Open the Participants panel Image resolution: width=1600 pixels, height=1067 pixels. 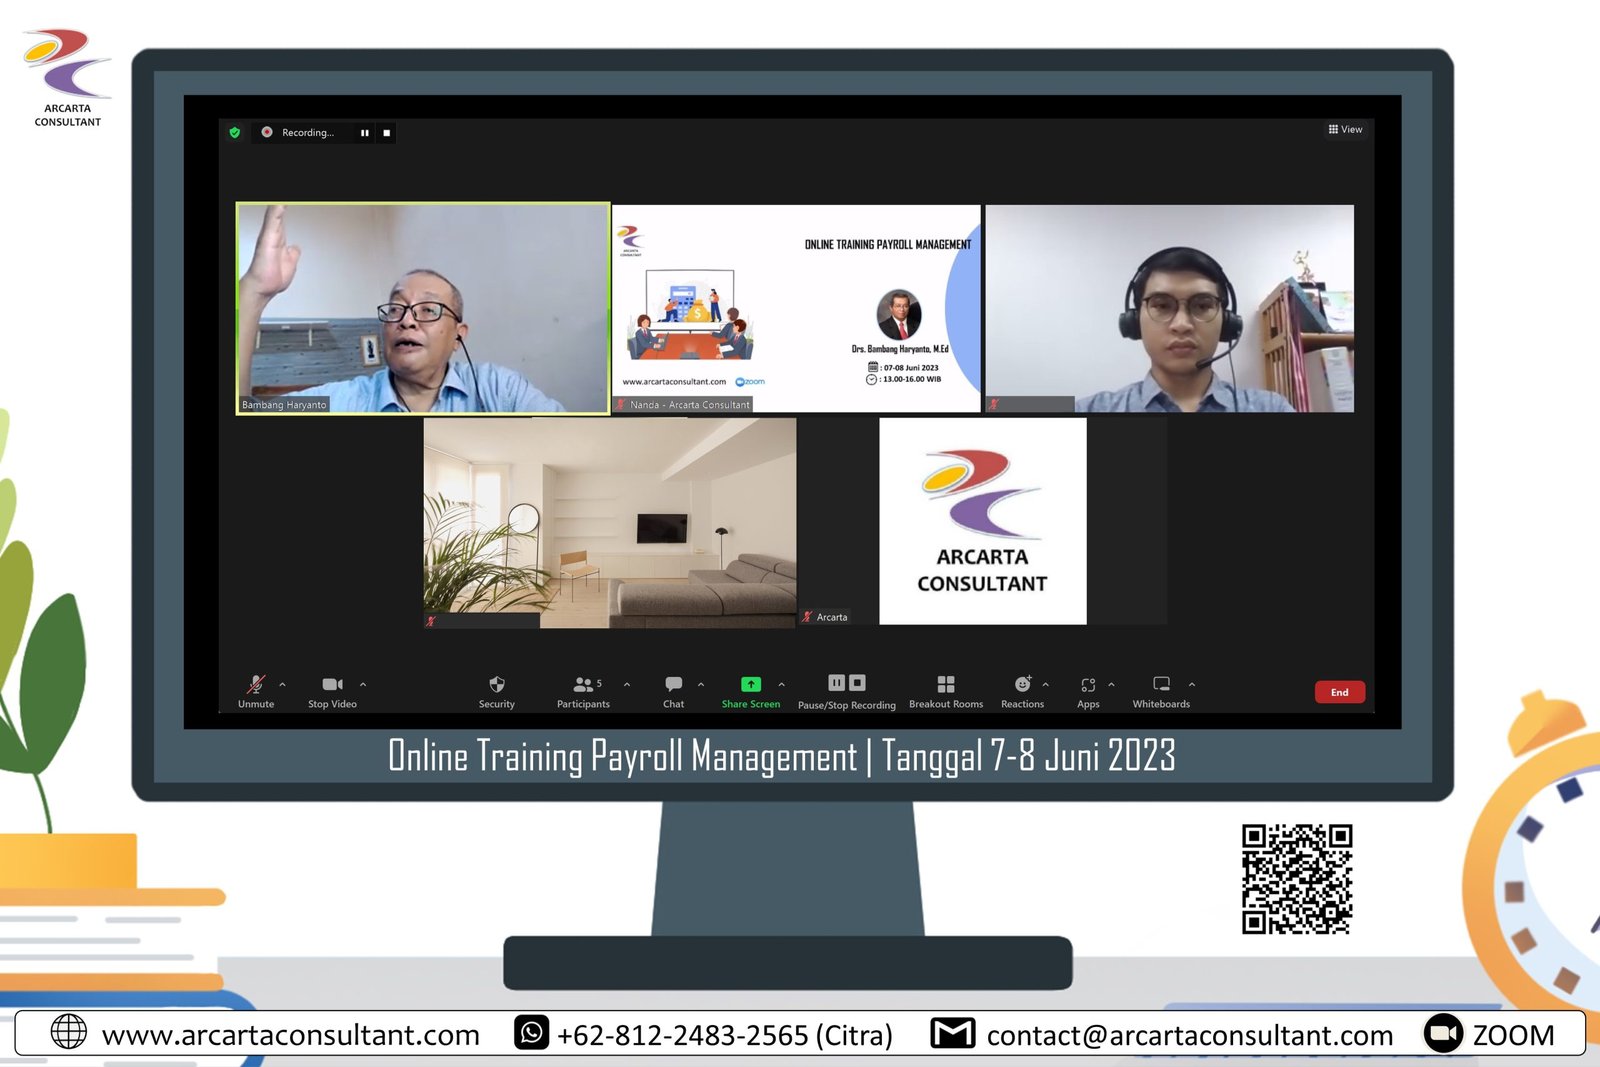pyautogui.click(x=583, y=685)
